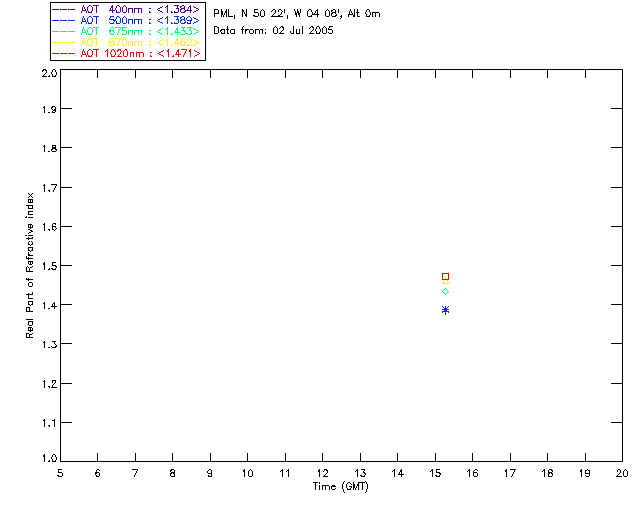Screen dimensions: 640x512
Task: Click the red dashed legend line
Action: click(x=64, y=53)
